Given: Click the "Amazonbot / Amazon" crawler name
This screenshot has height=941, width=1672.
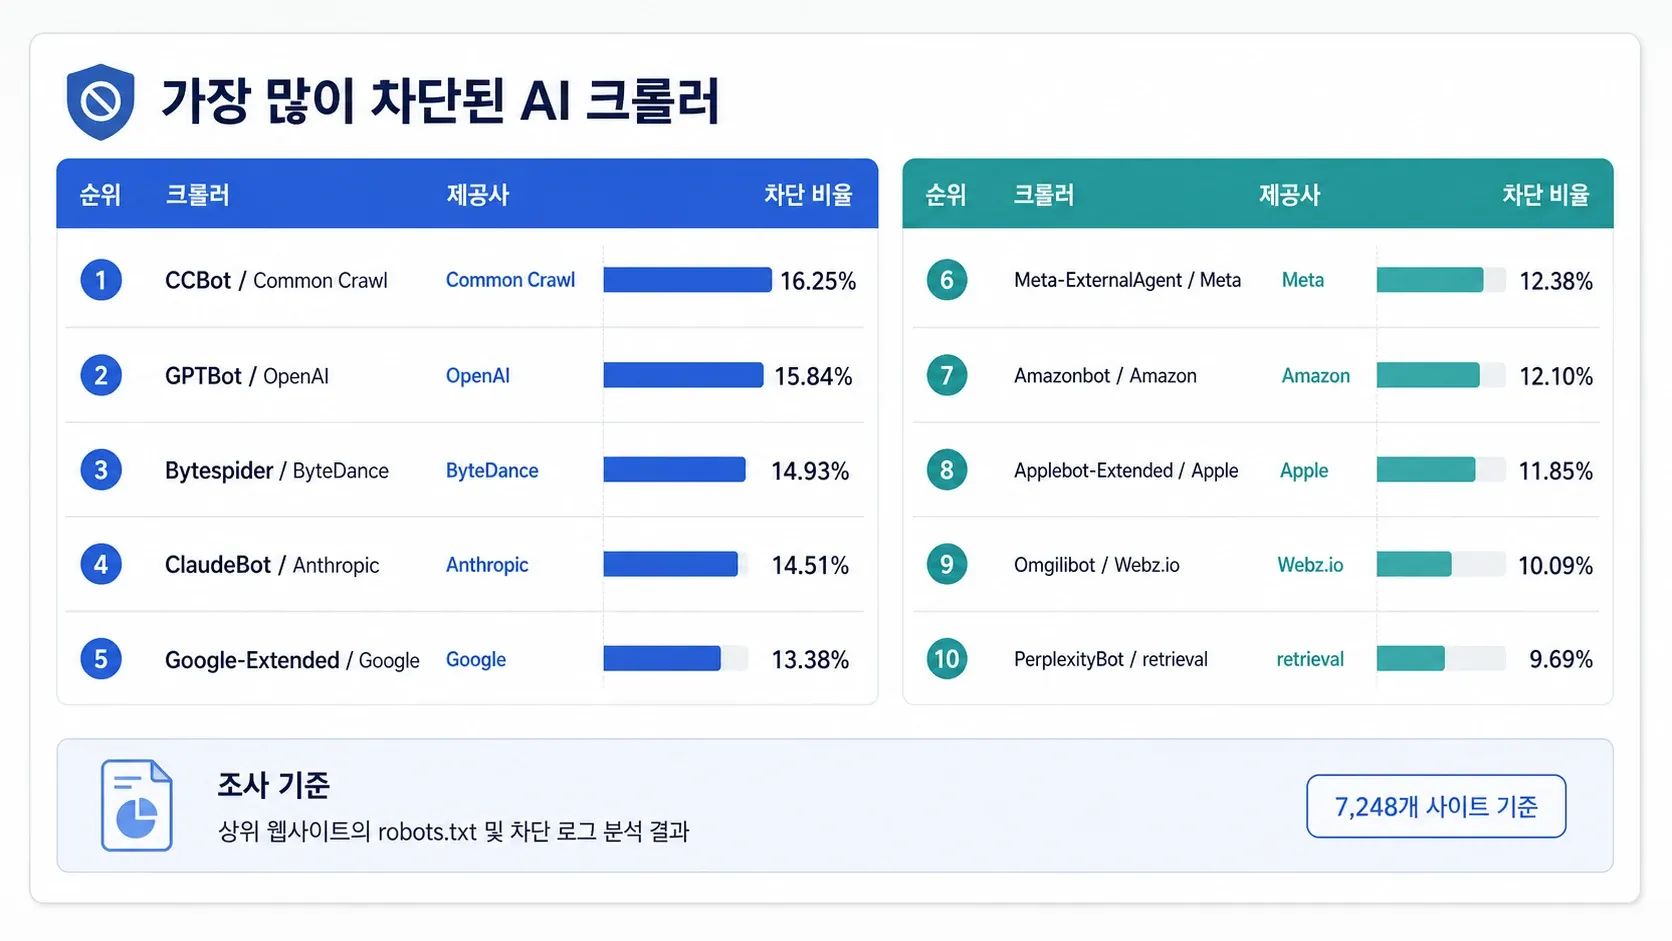Looking at the screenshot, I should (1105, 376).
